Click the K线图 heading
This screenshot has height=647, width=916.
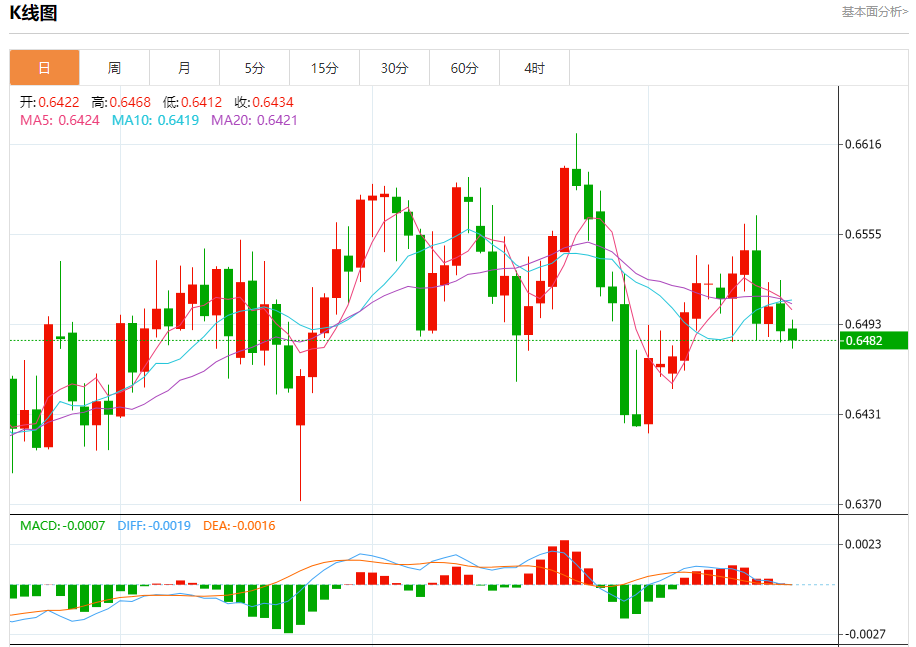(x=33, y=13)
